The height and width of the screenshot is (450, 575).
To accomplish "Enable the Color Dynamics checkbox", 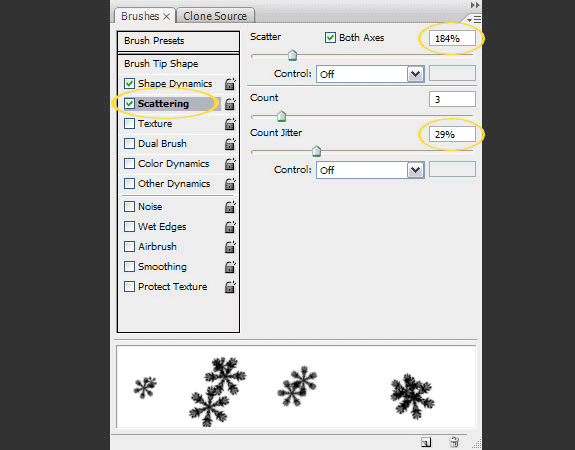I will (x=129, y=164).
